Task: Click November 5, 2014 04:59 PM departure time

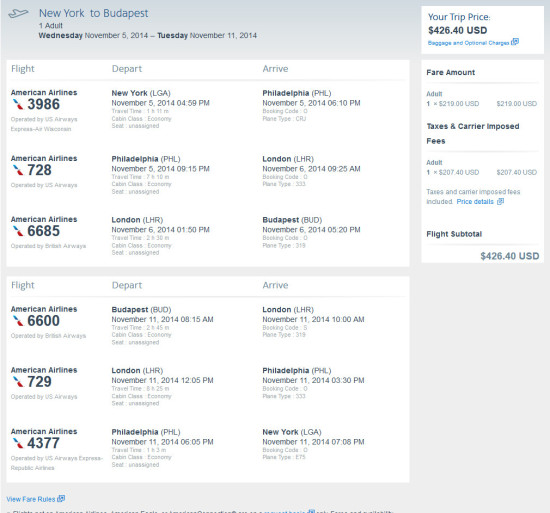Action: 160,103
